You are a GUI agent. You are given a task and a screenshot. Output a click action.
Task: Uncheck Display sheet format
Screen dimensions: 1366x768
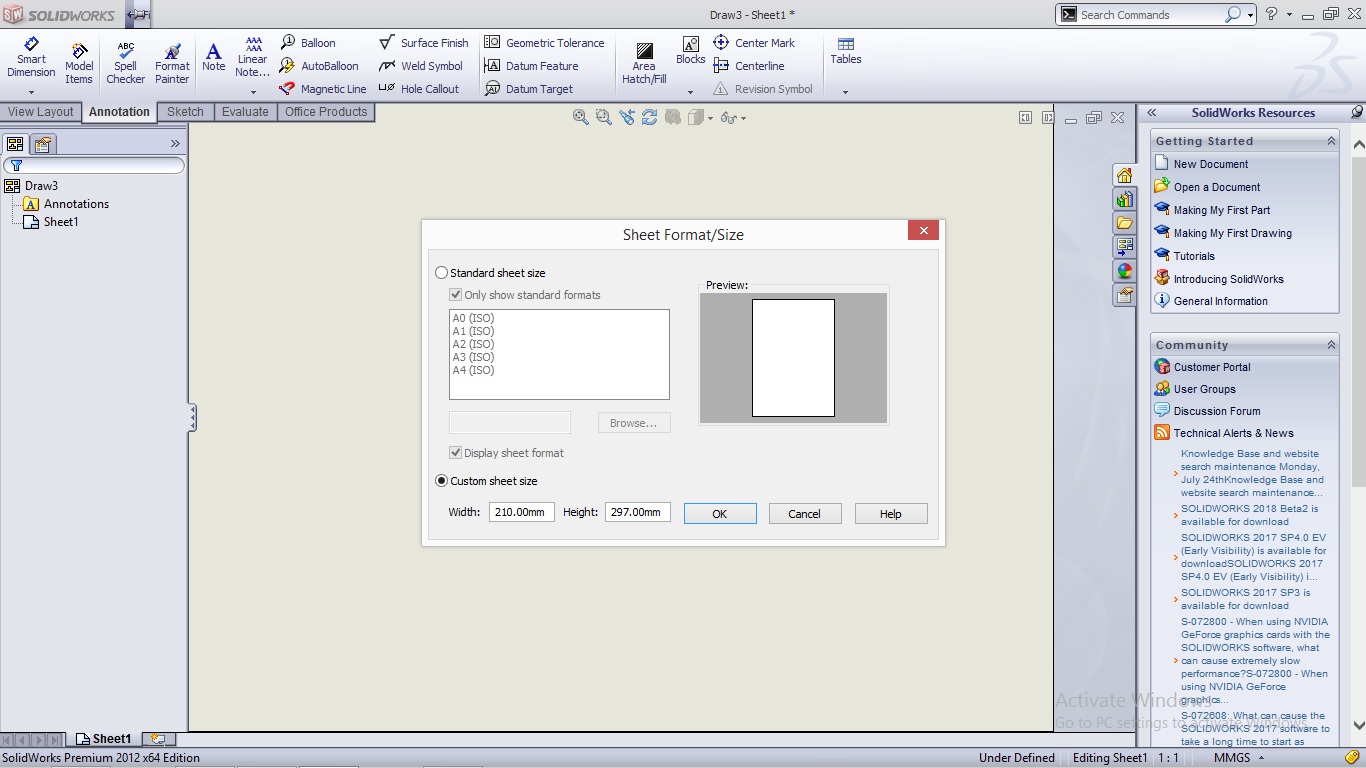456,453
